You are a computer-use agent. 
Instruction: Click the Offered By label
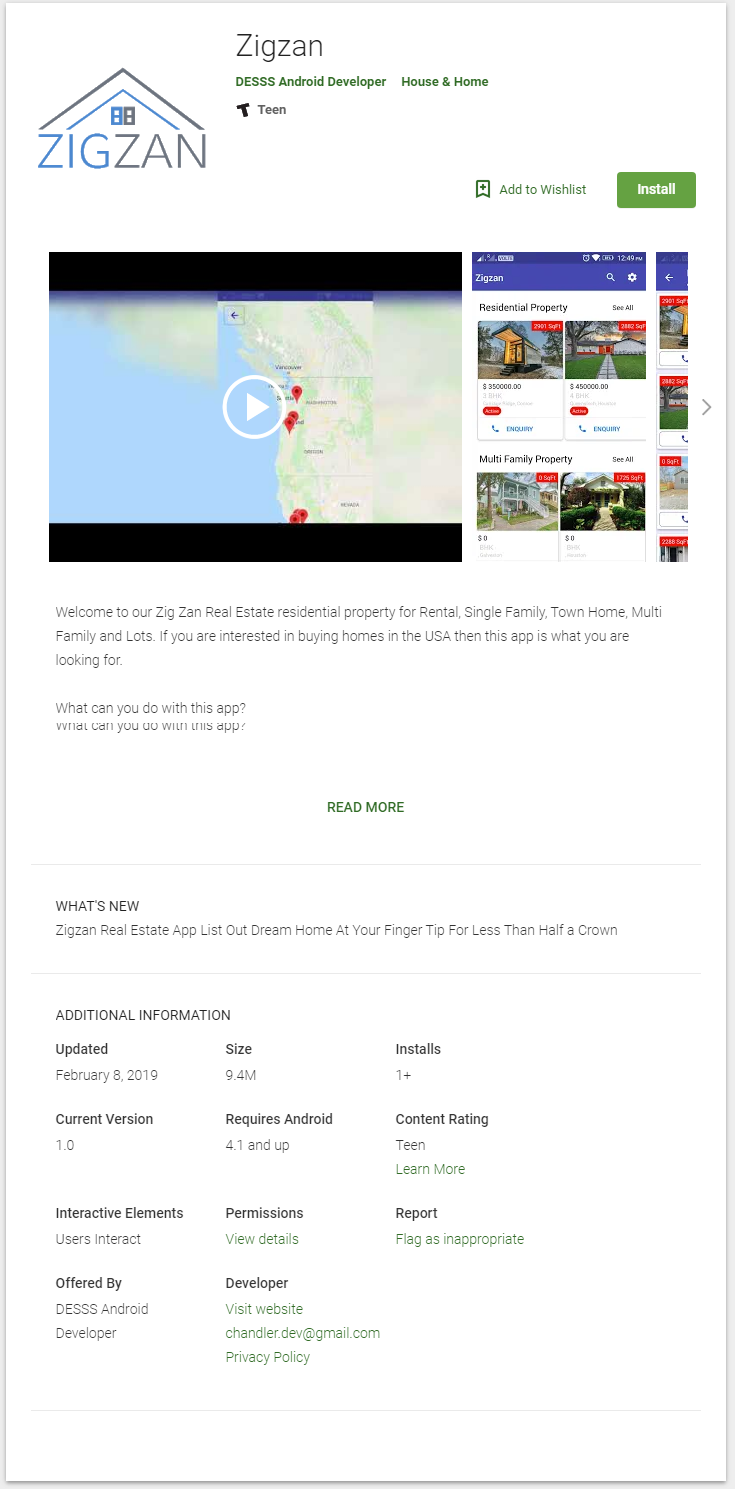click(88, 1283)
